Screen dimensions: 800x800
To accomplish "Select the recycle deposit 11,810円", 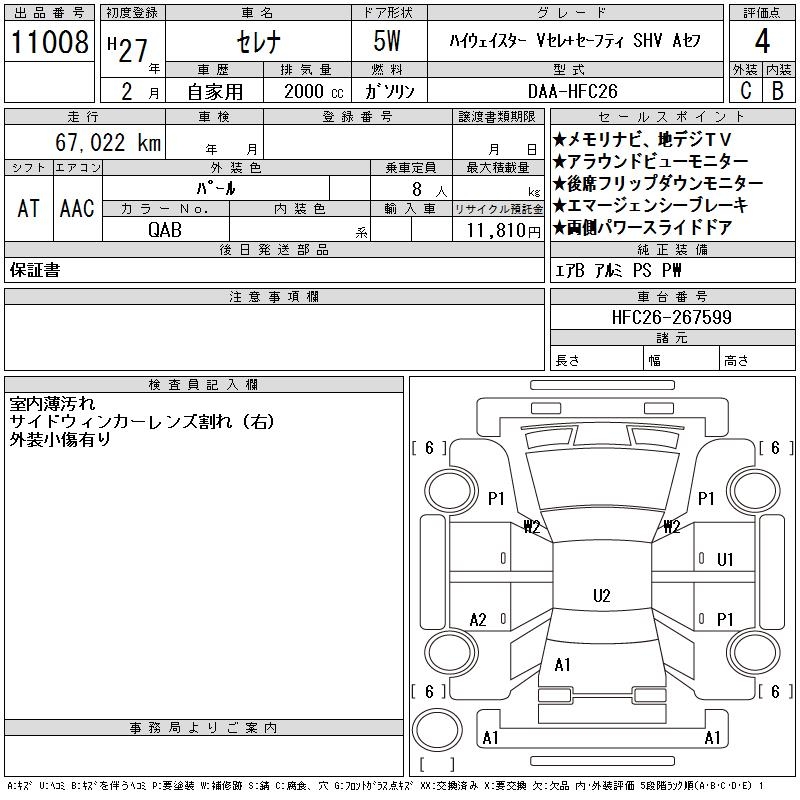I will point(503,231).
